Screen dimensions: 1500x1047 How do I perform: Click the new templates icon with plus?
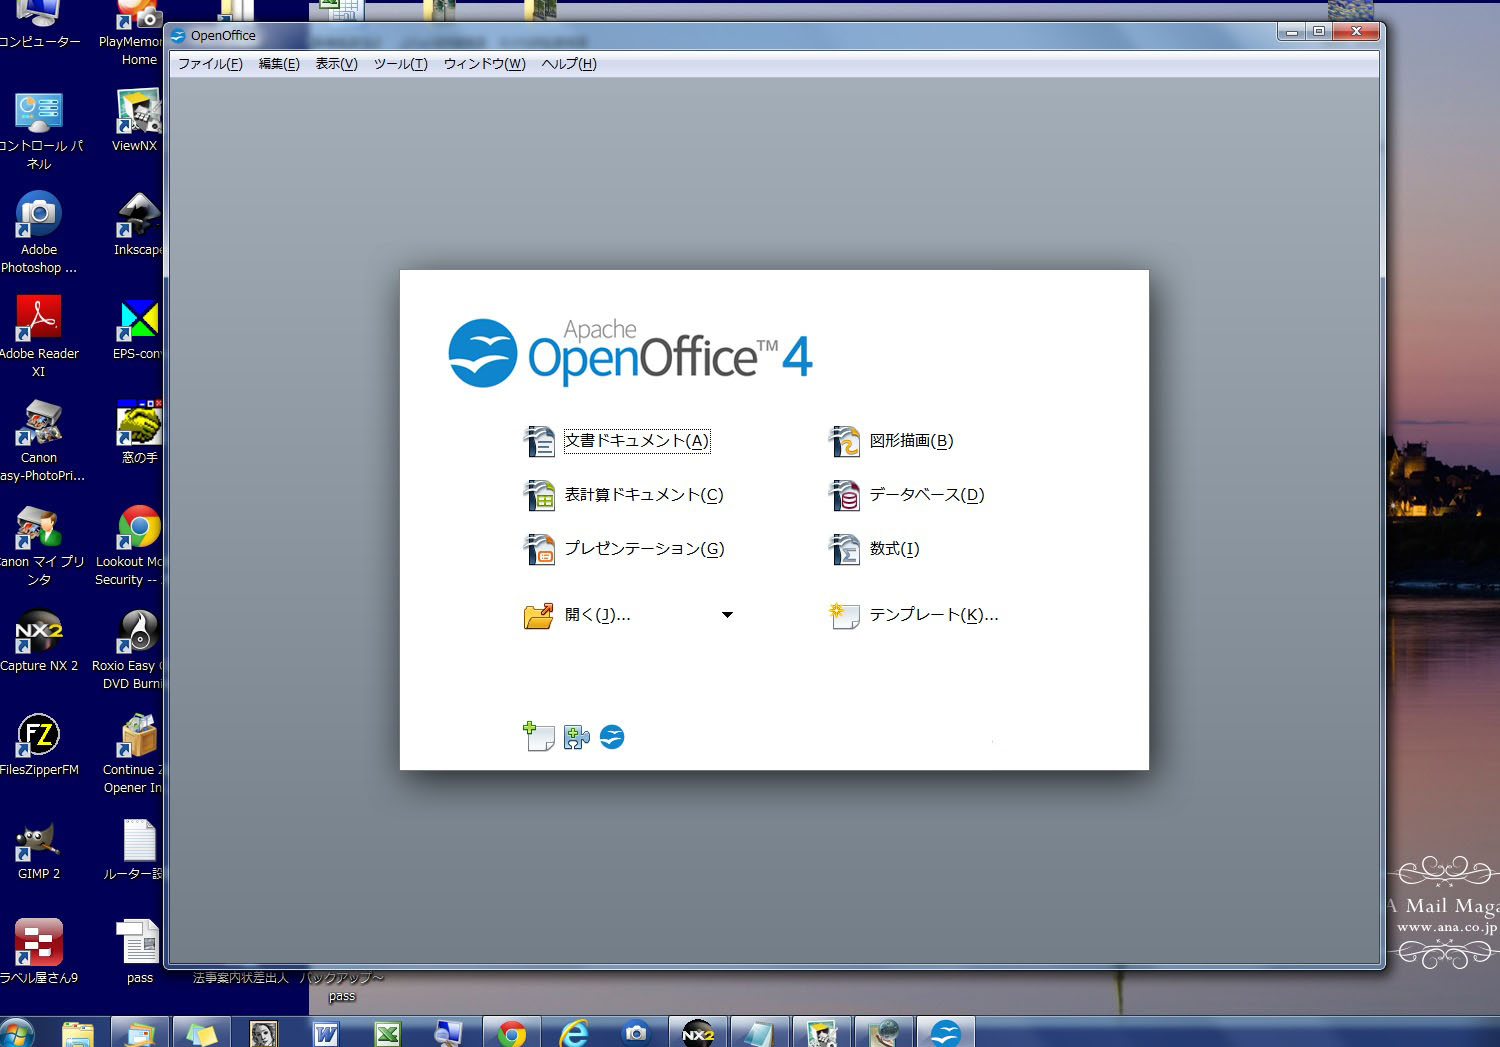point(539,737)
